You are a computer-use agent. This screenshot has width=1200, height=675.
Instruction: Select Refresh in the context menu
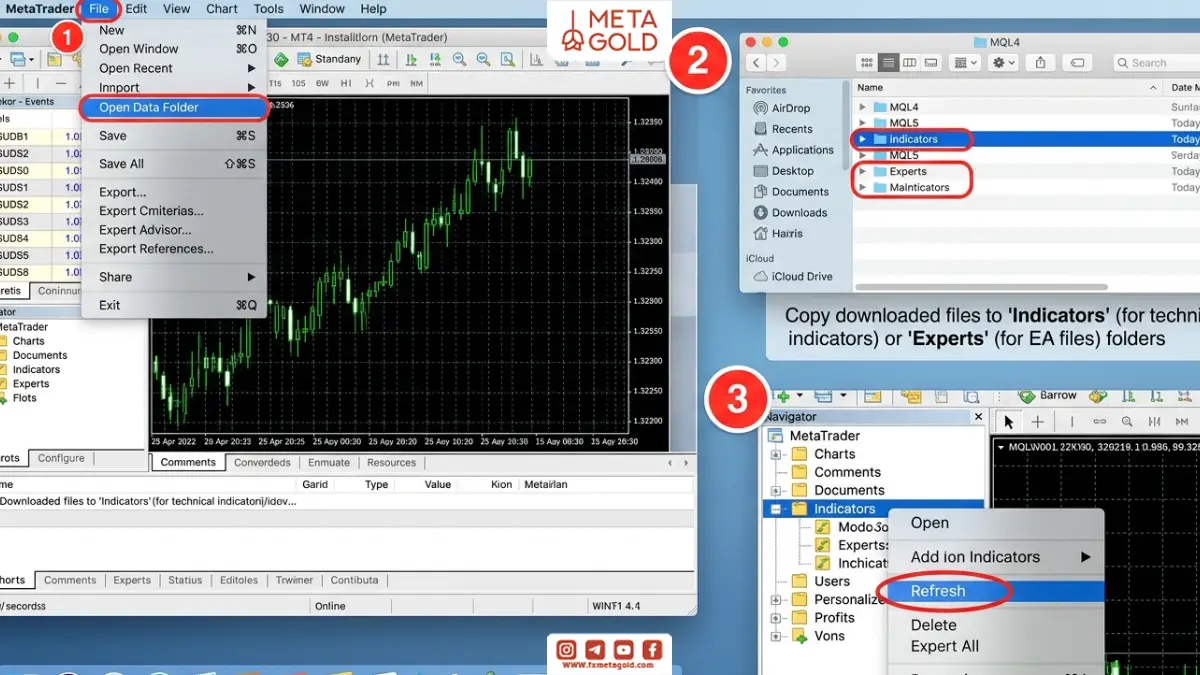tap(937, 591)
